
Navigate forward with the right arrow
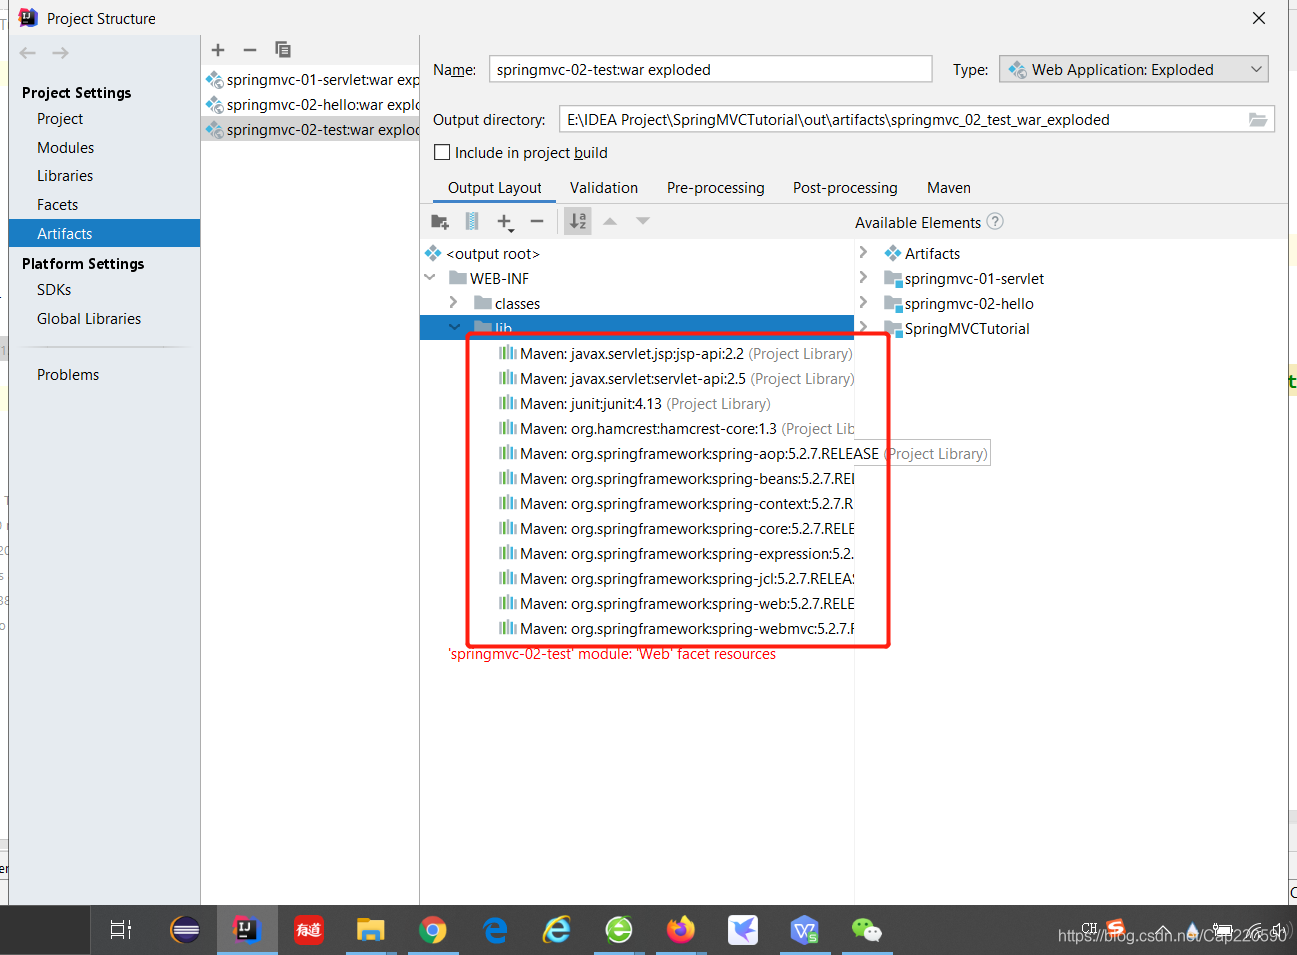61,53
